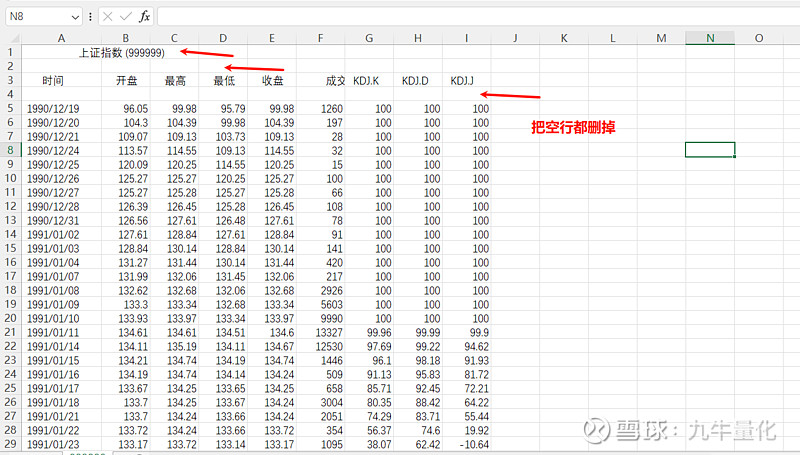Click the KDJ.K header cell
This screenshot has width=800, height=455.
(x=366, y=81)
